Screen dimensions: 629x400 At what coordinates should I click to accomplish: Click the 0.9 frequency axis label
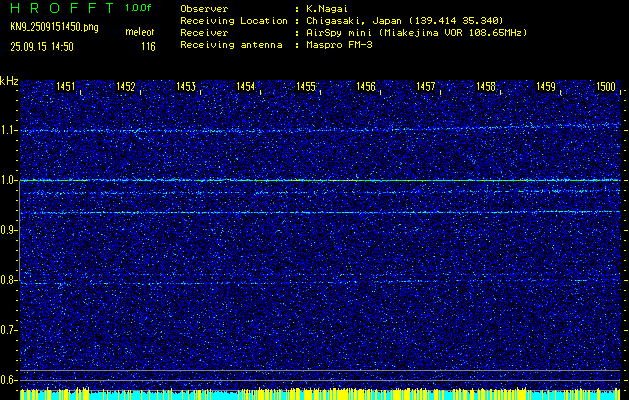pos(8,230)
